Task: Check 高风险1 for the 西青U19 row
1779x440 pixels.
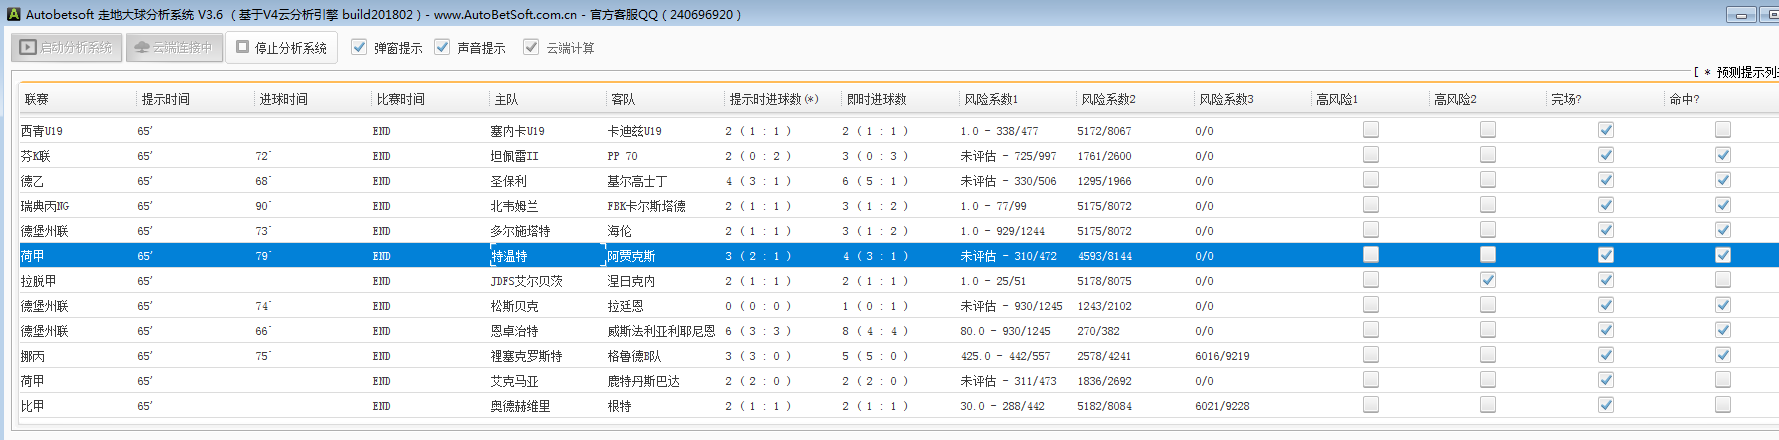Action: click(1370, 130)
